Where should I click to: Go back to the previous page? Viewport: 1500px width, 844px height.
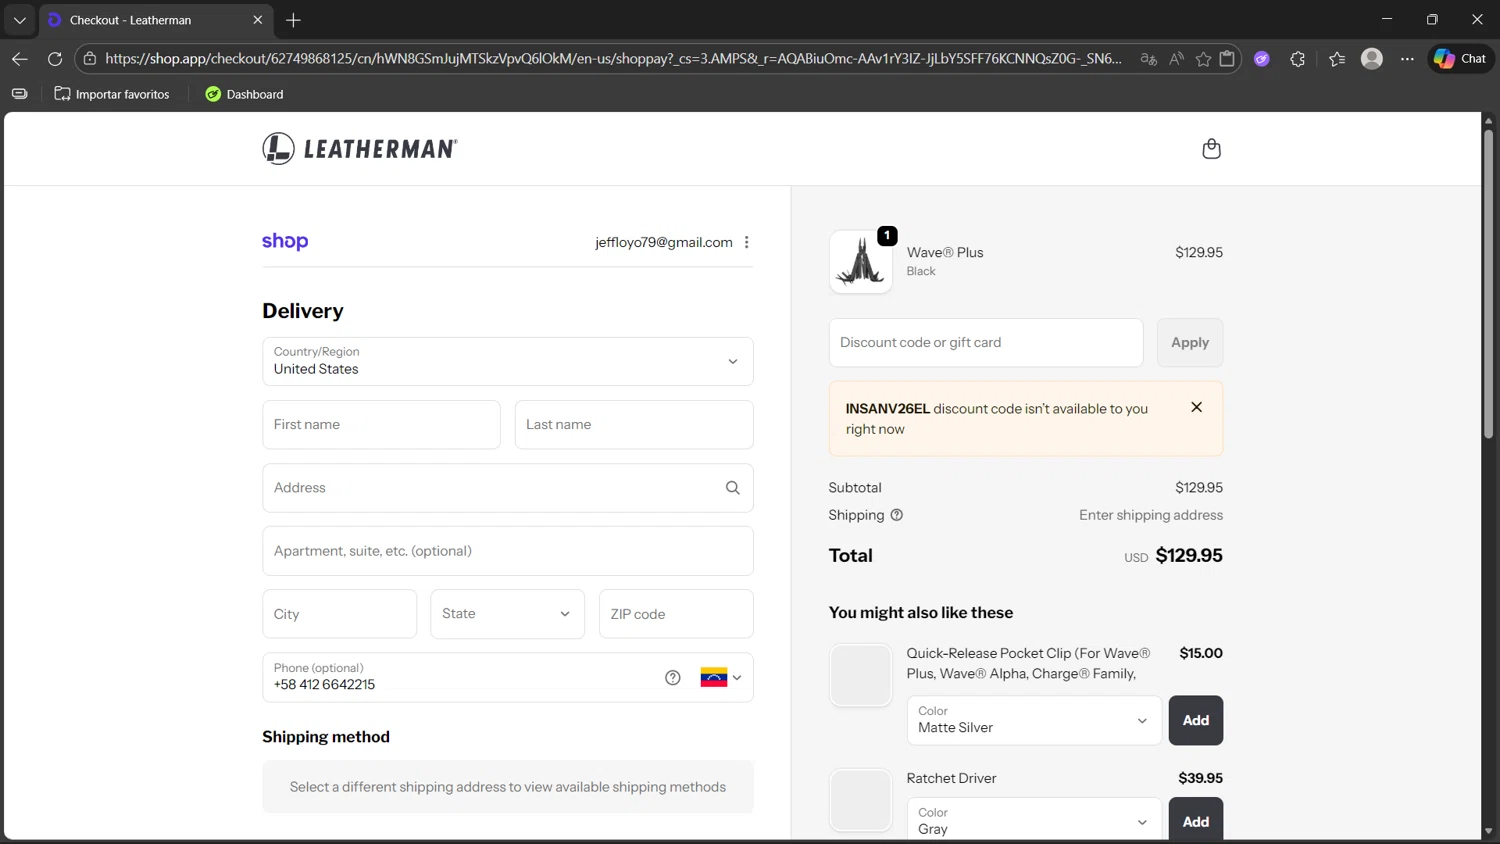point(19,59)
